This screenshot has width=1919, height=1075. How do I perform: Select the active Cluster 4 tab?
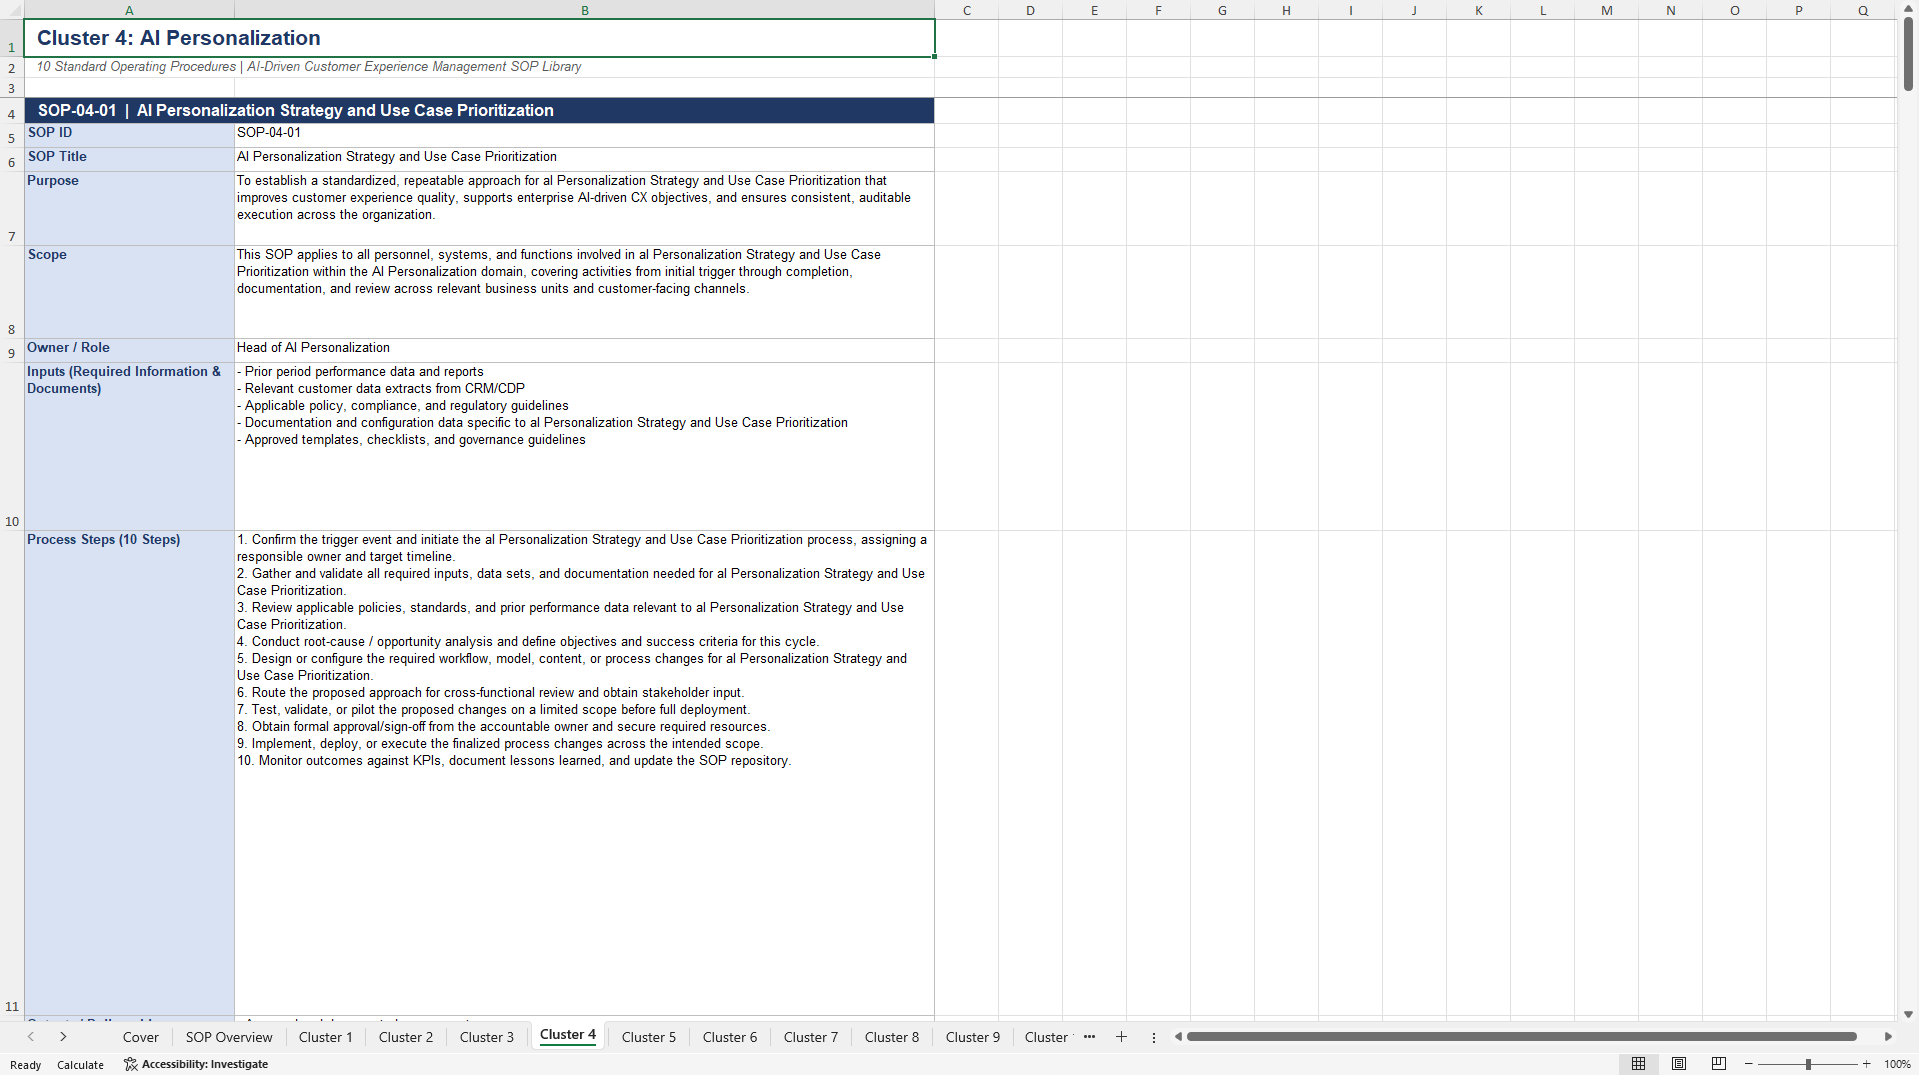tap(568, 1035)
